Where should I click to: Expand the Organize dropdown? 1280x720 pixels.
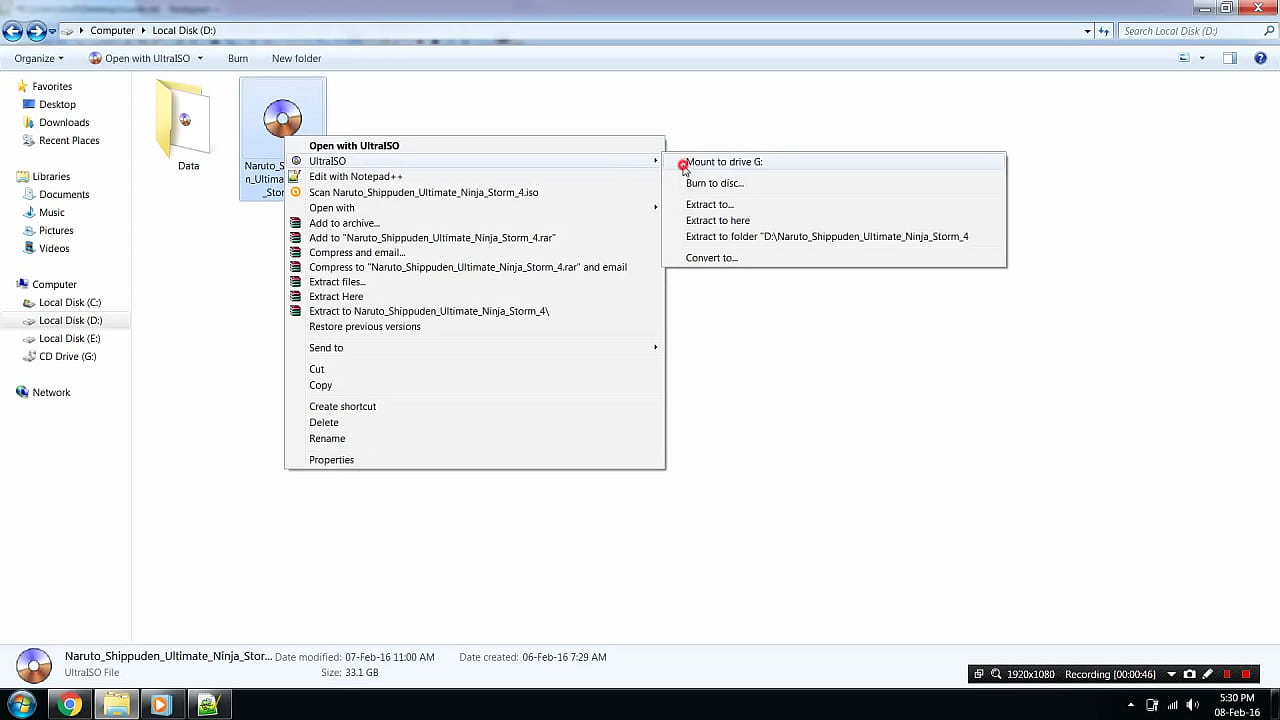(x=39, y=58)
